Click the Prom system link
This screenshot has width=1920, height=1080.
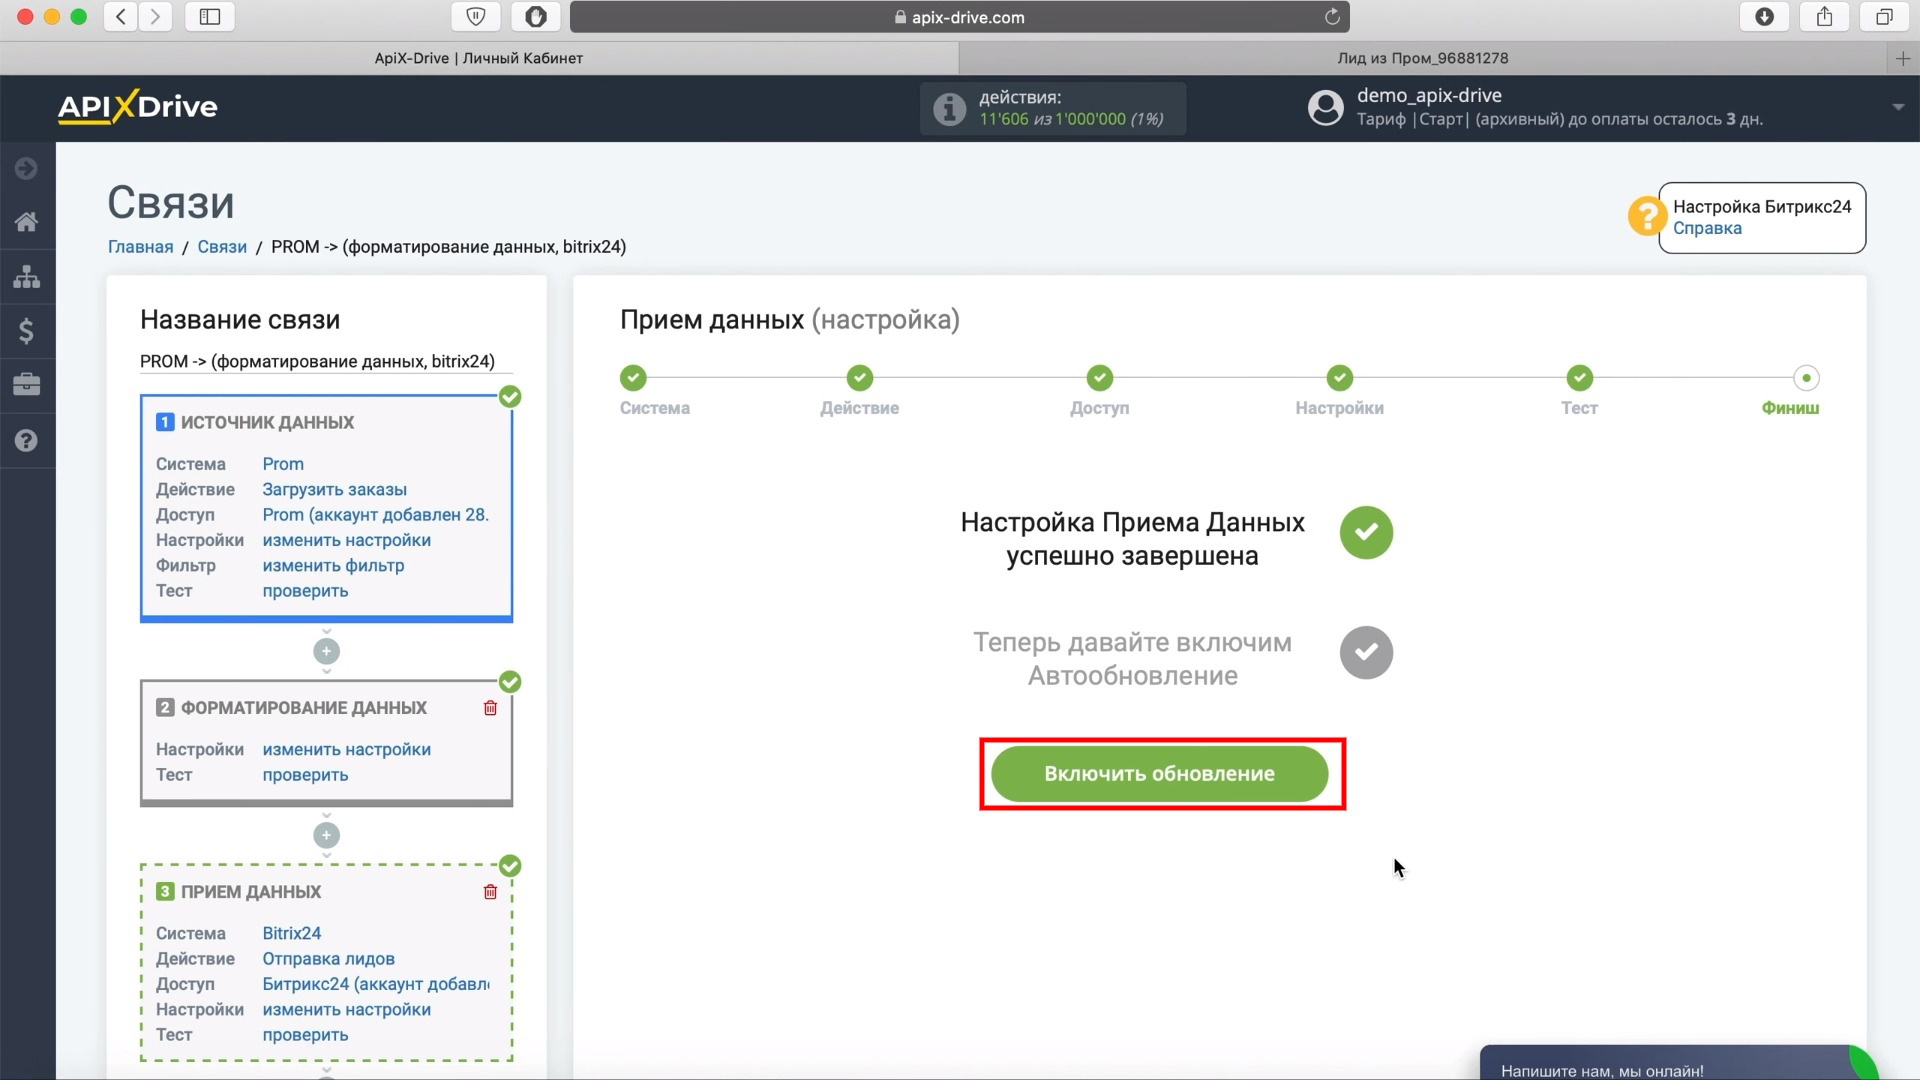[x=283, y=464]
